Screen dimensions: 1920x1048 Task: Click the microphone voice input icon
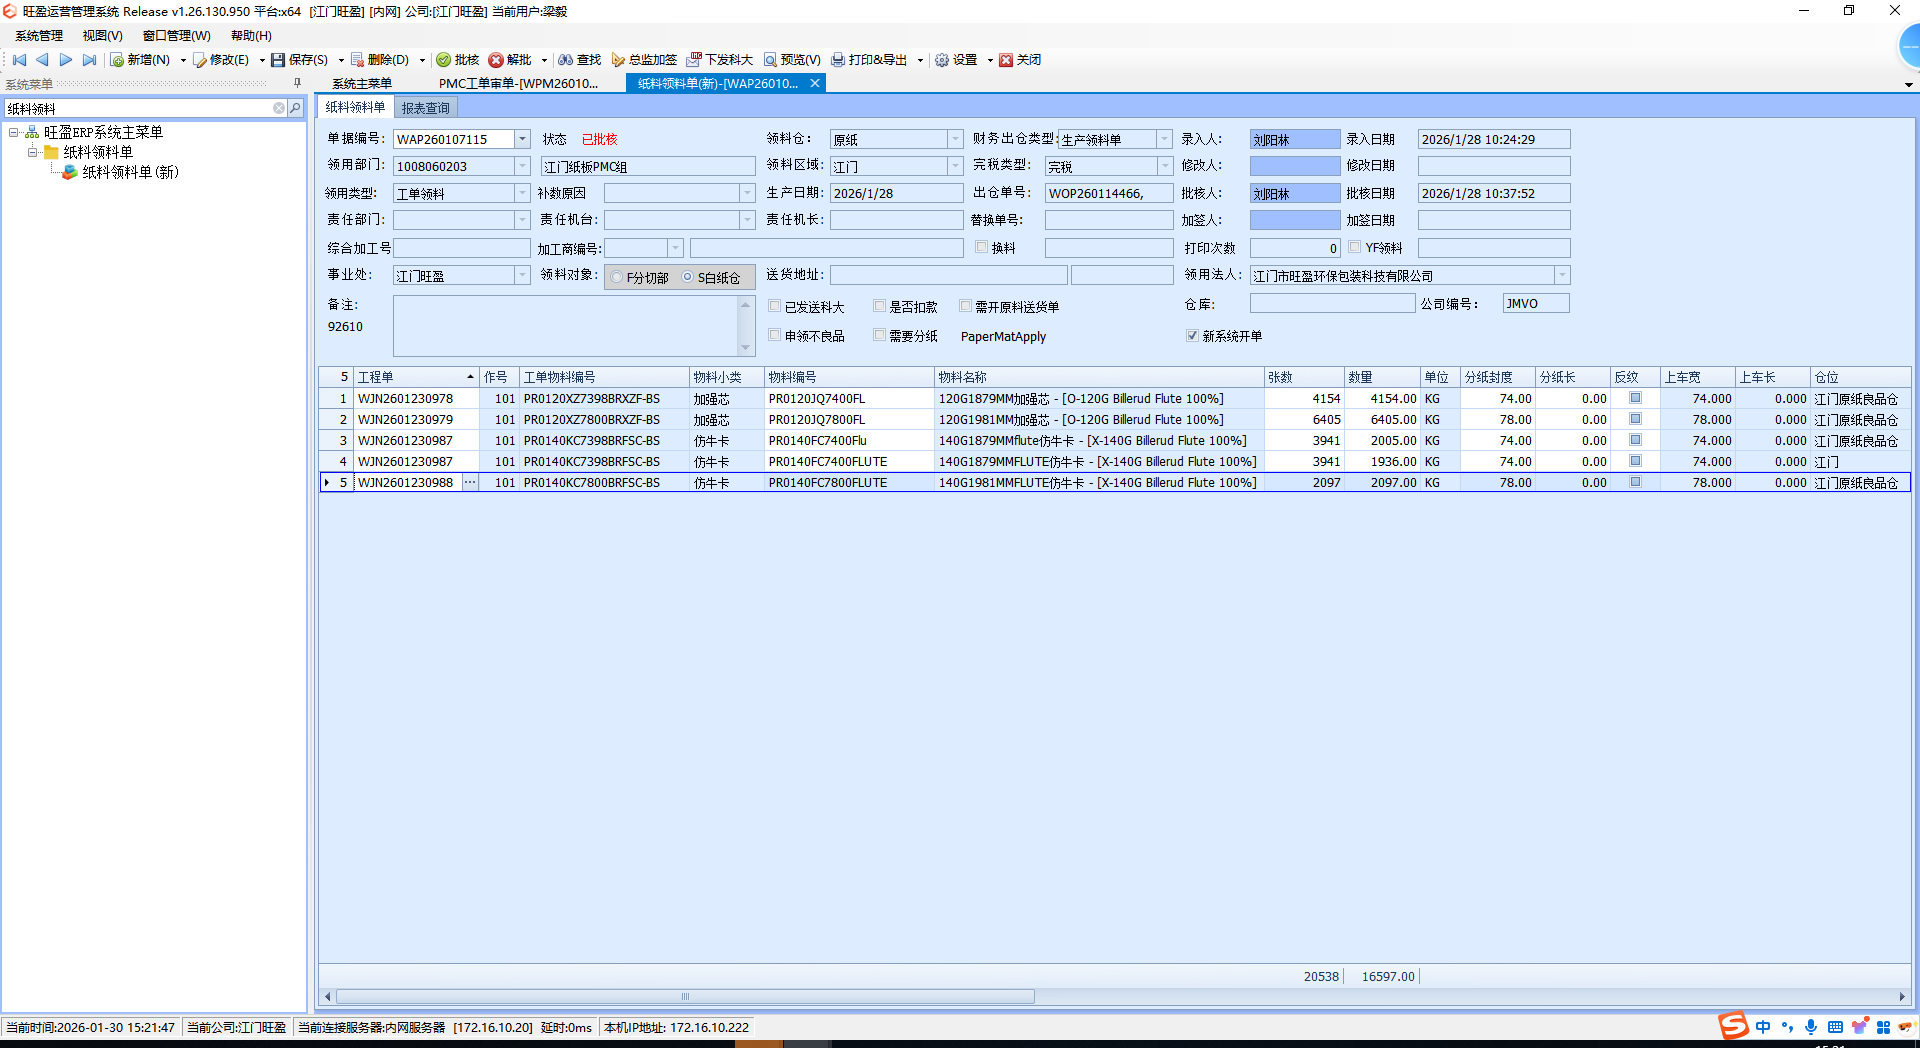1811,1027
